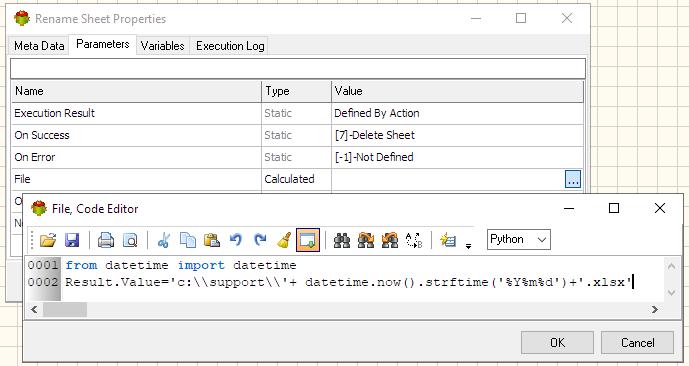Close the Code Editor window
Viewport: 689px width, 366px height.
(x=660, y=208)
